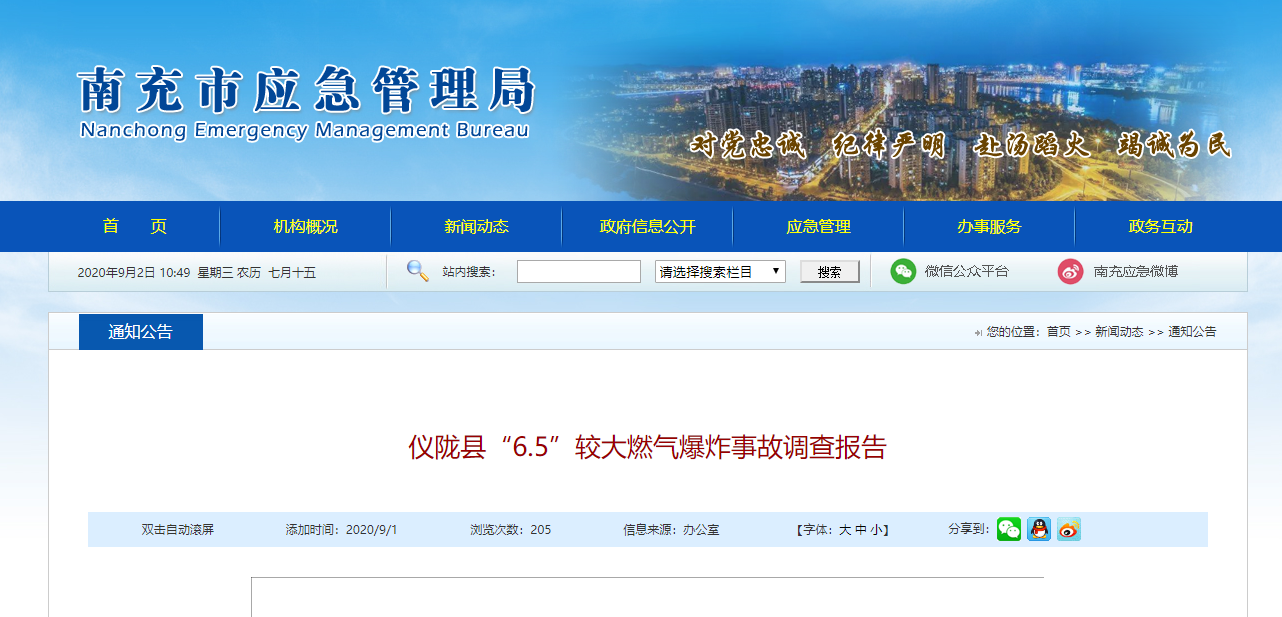The width and height of the screenshot is (1282, 617).
Task: Open the 首页 menu item
Action: [134, 226]
